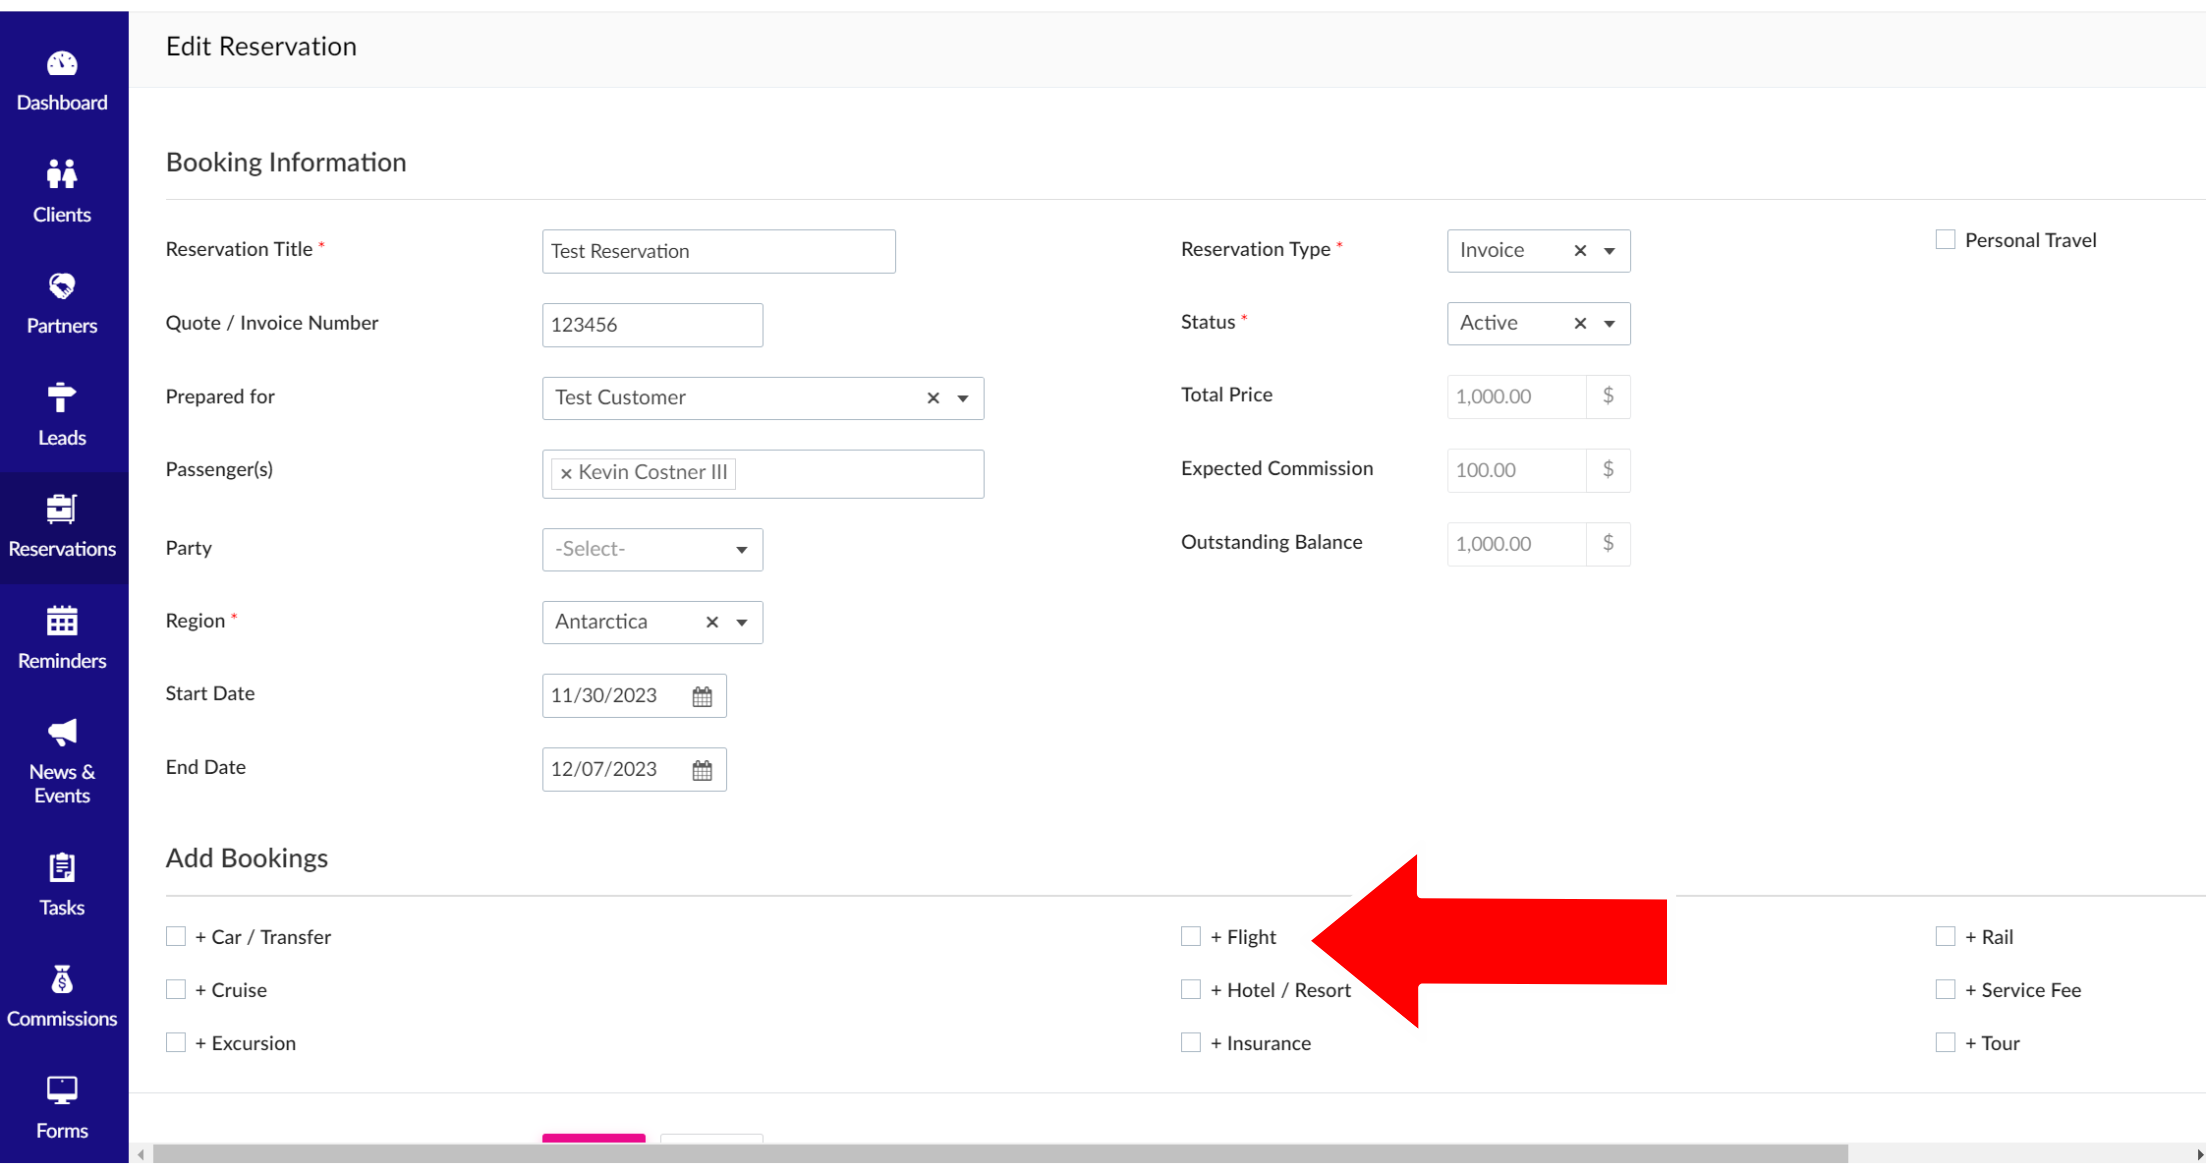Open Commissions money bag icon
Image resolution: width=2206 pixels, height=1174 pixels.
click(61, 981)
